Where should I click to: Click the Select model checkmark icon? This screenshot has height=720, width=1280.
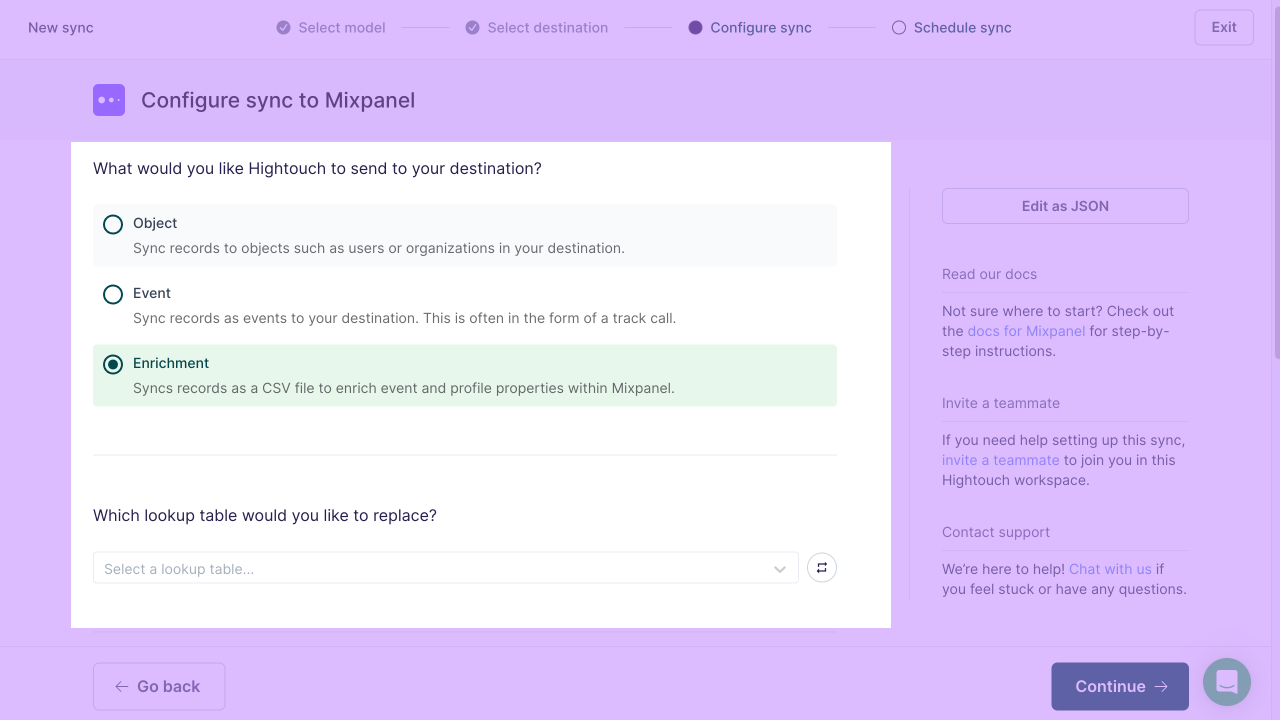284,28
